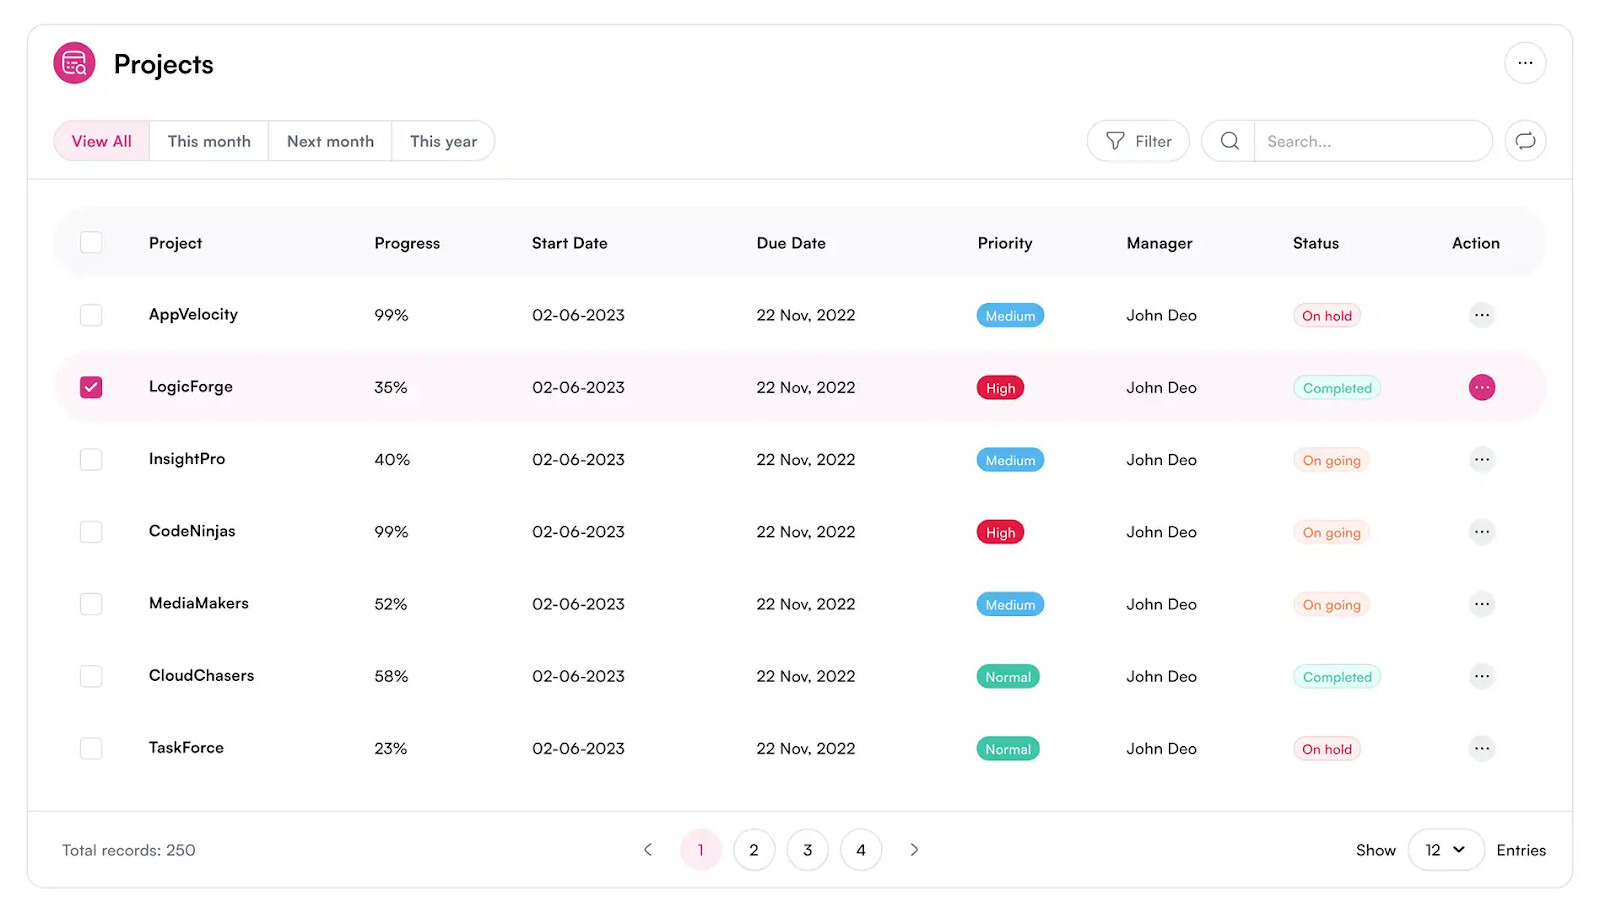
Task: Open action menu for CodeNinjas row
Action: (x=1481, y=532)
